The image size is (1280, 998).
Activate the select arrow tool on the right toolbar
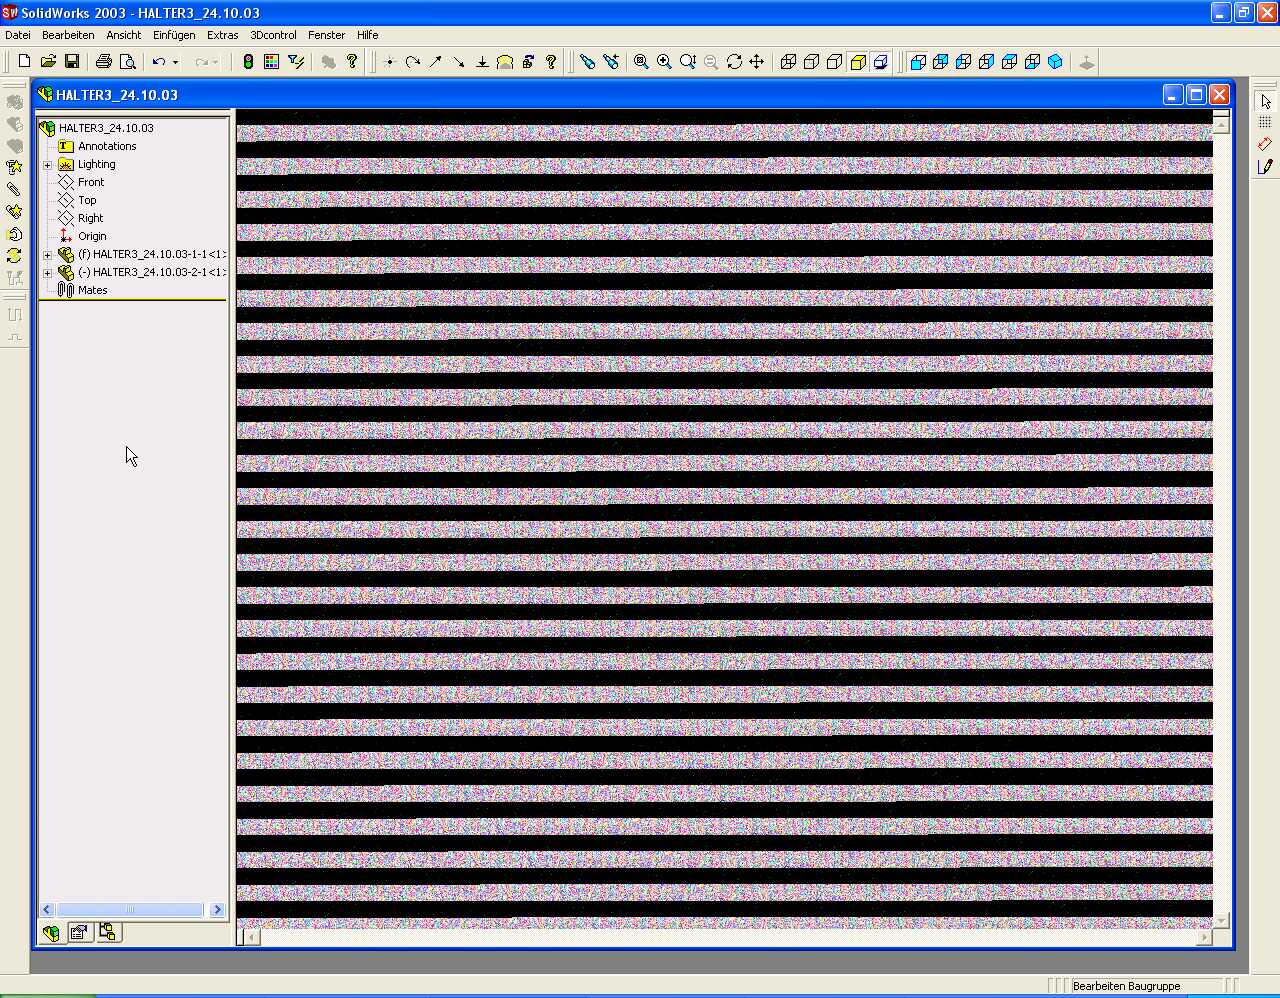click(x=1265, y=102)
